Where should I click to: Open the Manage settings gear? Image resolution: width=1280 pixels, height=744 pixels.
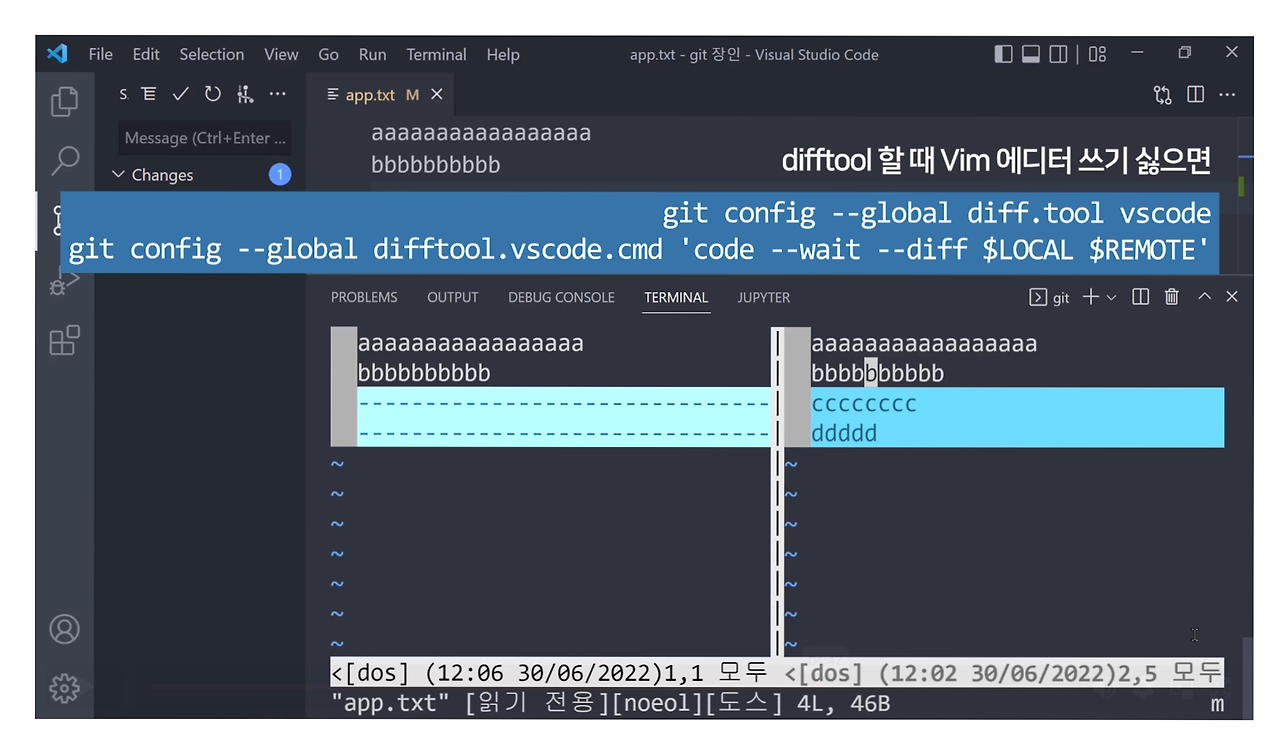(65, 687)
